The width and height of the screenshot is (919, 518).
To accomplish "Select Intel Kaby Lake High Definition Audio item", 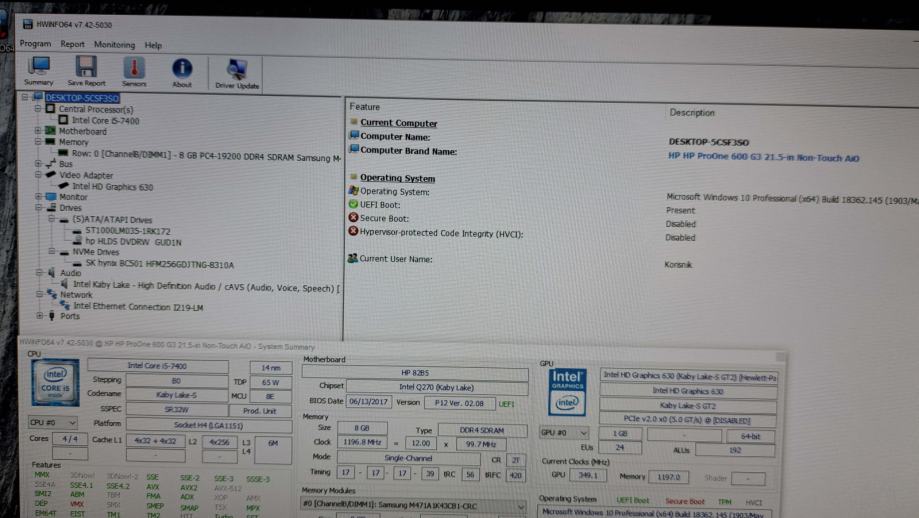I will pyautogui.click(x=206, y=287).
